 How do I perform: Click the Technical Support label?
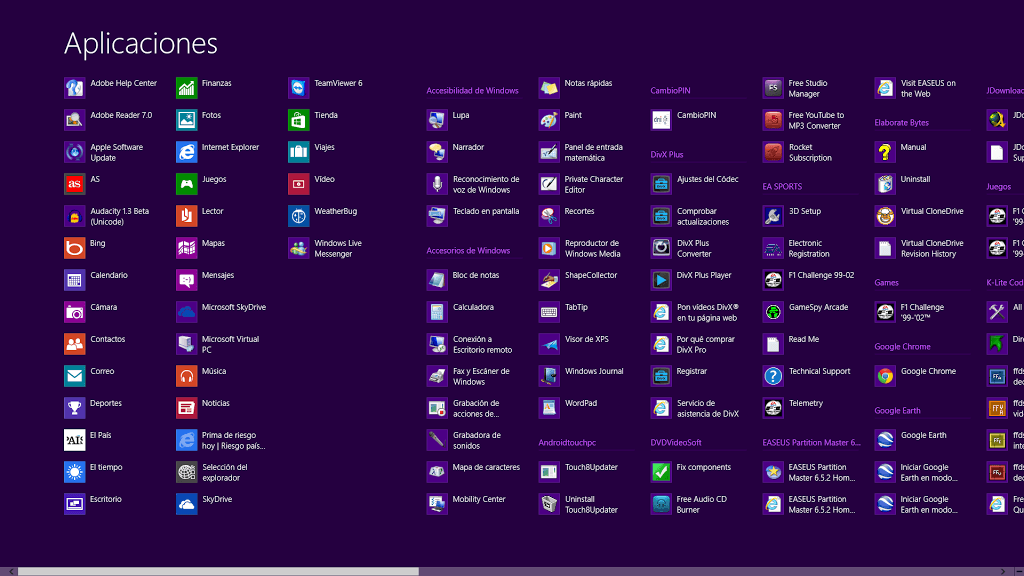point(820,371)
